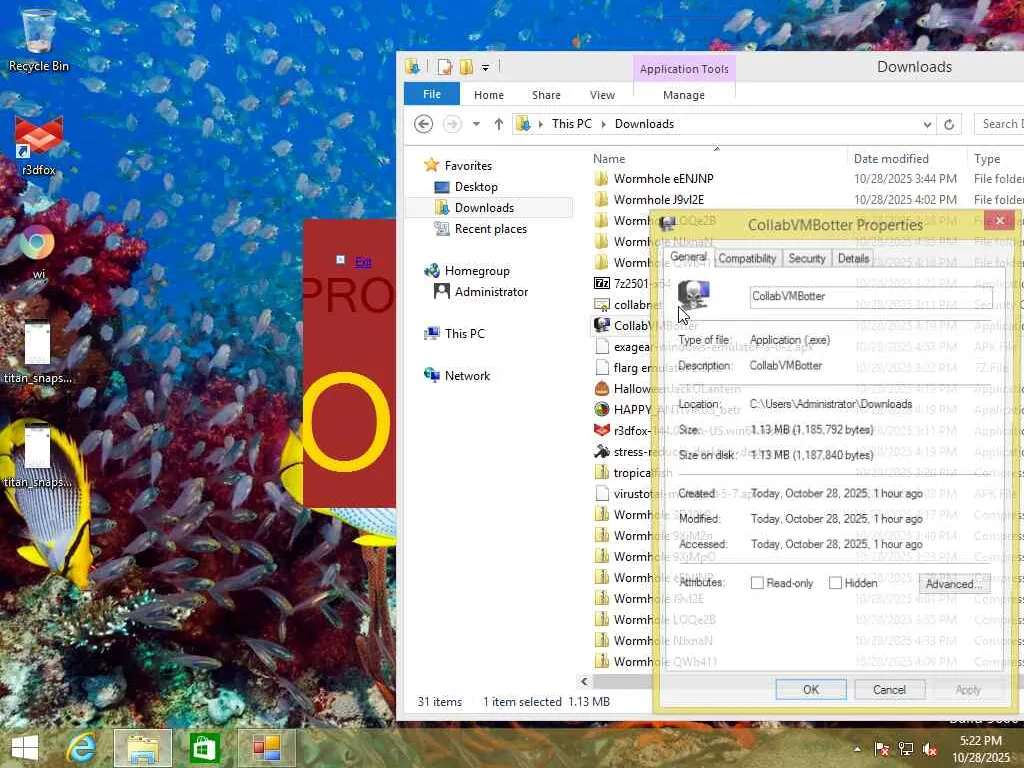1024x768 pixels.
Task: Click the Explorer forward arrow
Action: (x=452, y=123)
